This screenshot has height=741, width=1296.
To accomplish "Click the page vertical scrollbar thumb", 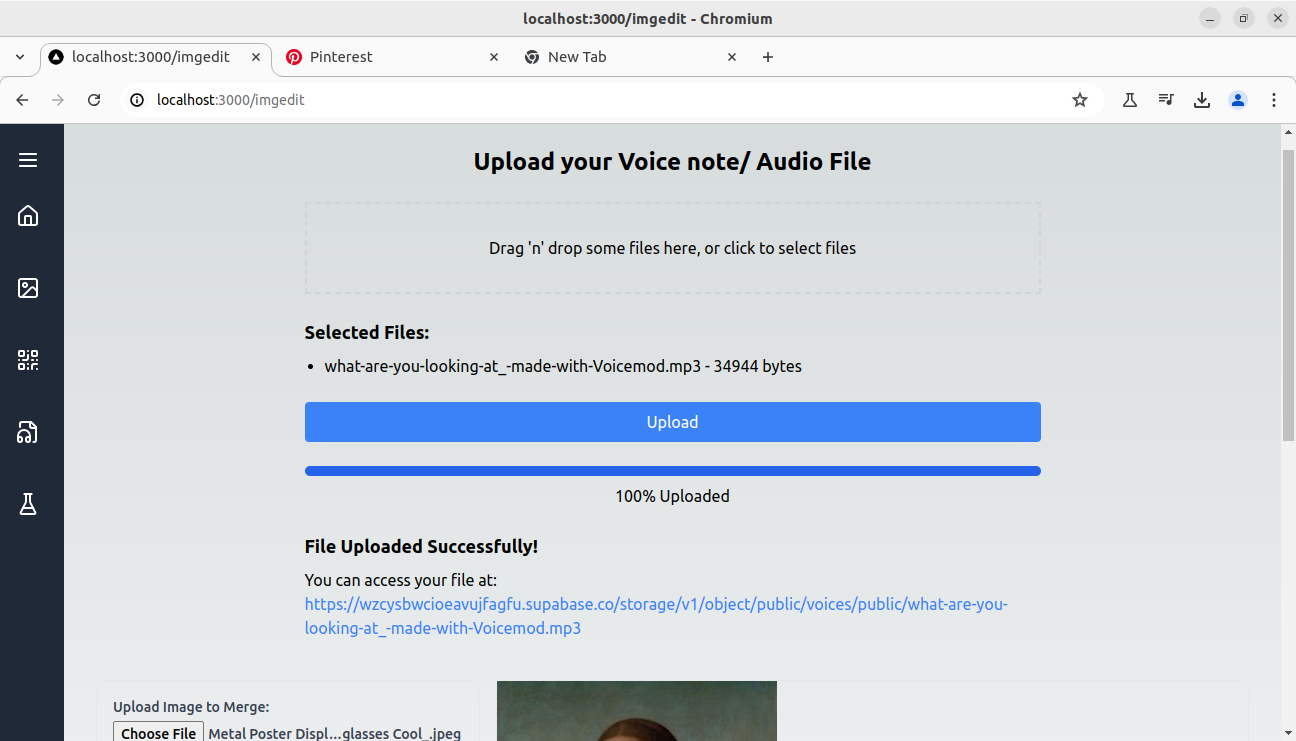I will (x=1288, y=295).
